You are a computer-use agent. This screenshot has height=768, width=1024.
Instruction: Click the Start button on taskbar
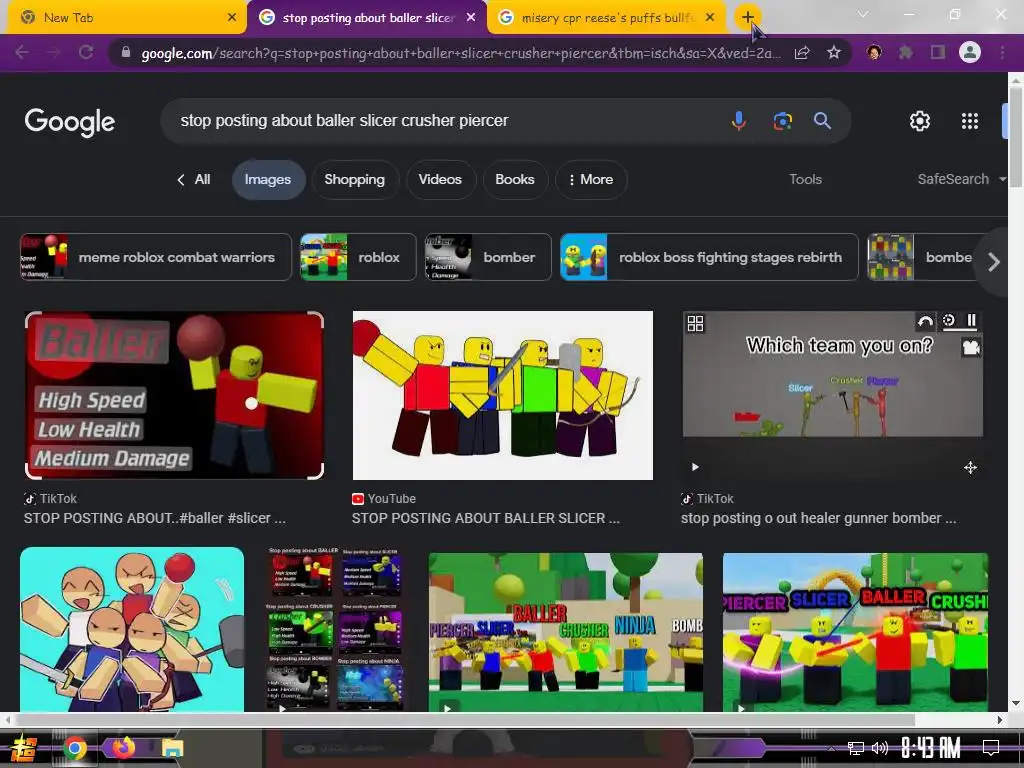click(23, 748)
